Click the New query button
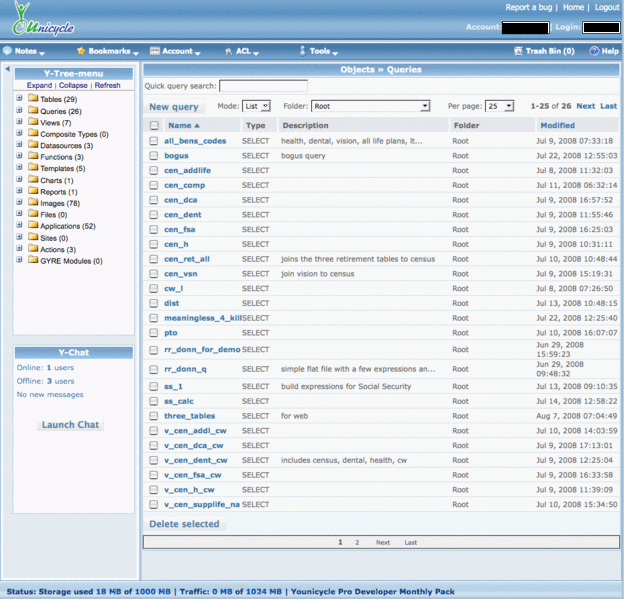The image size is (624, 599). coord(173,107)
